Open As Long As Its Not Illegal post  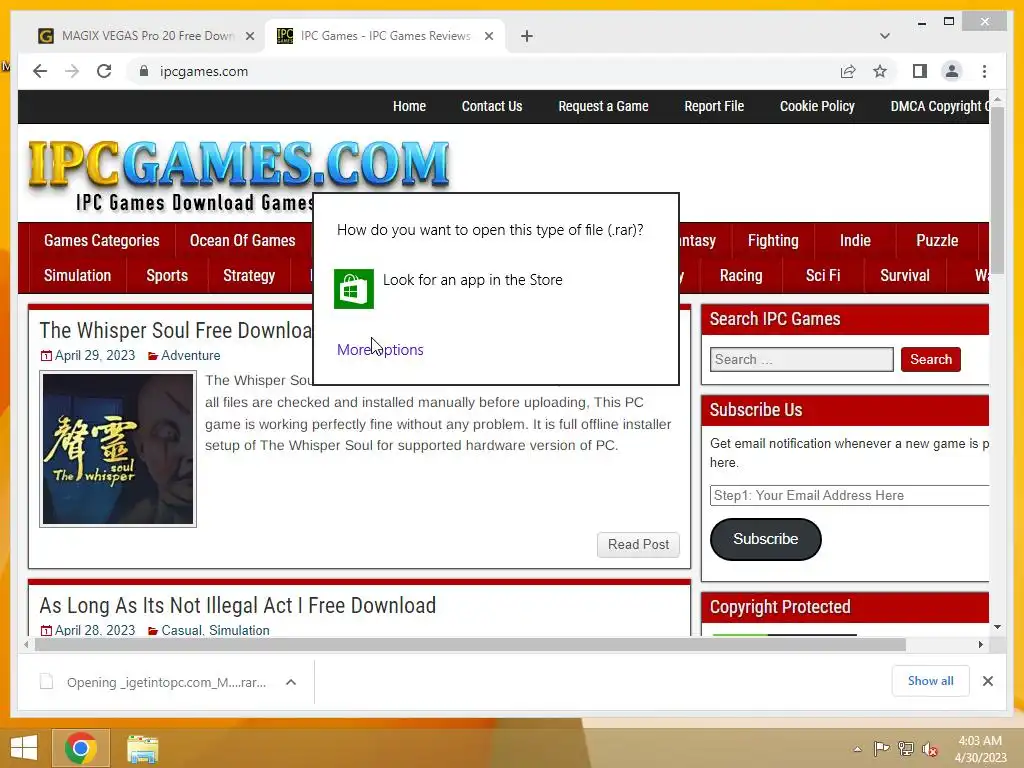[238, 605]
